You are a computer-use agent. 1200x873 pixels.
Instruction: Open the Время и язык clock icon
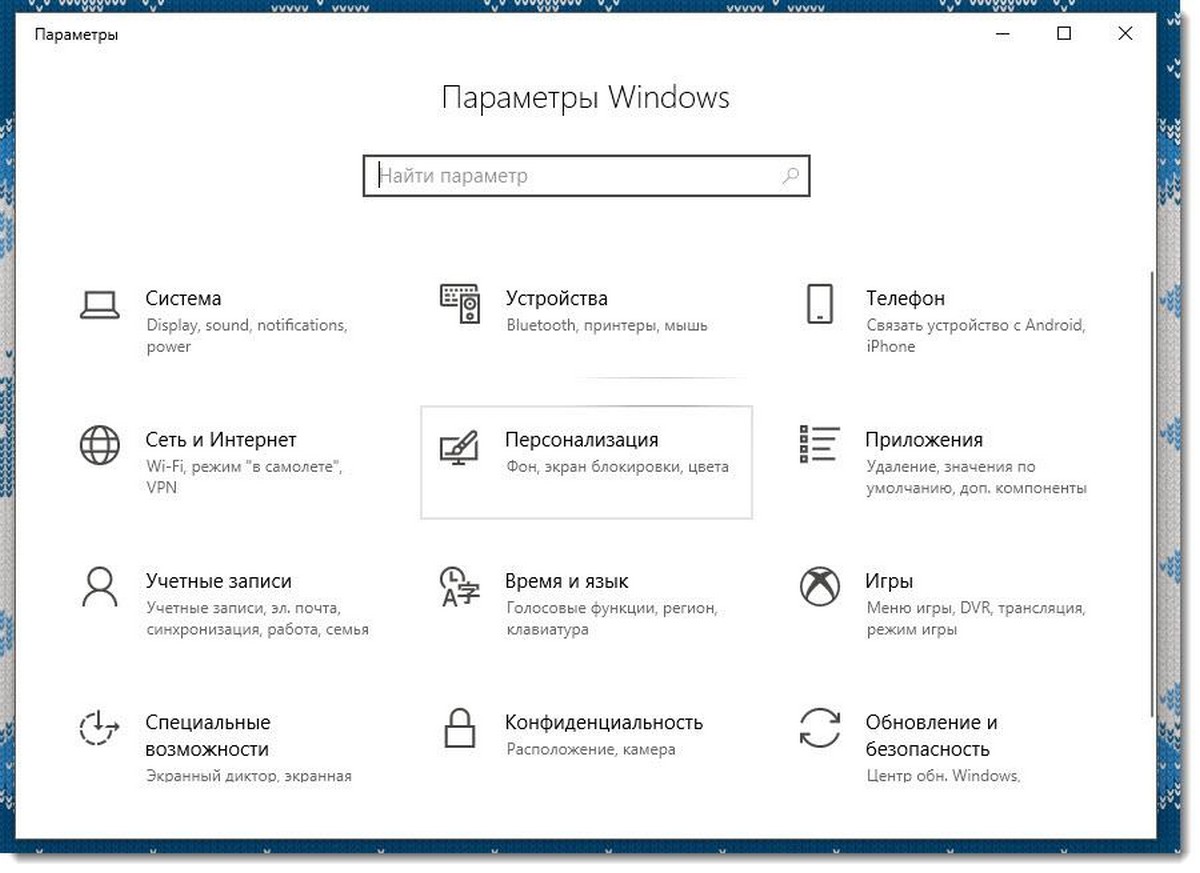pyautogui.click(x=460, y=586)
